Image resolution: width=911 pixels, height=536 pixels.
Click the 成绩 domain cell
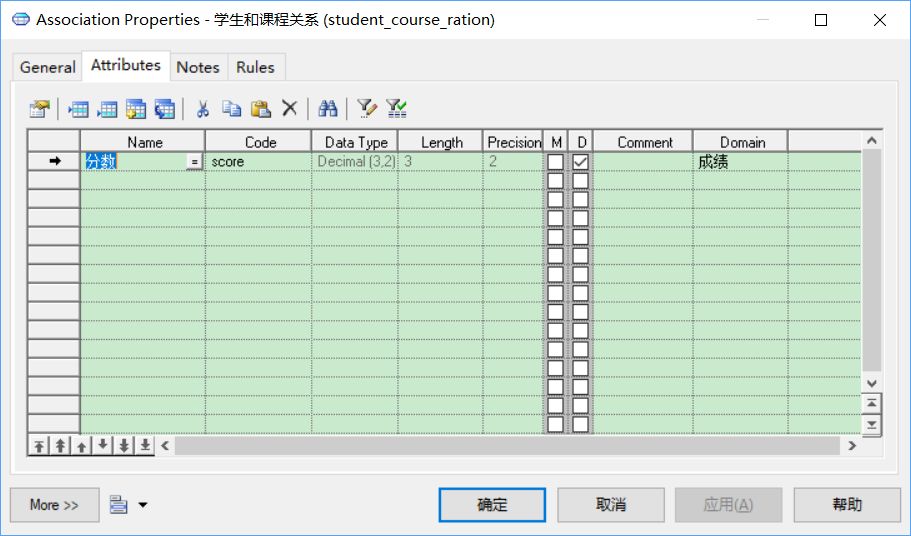click(741, 161)
